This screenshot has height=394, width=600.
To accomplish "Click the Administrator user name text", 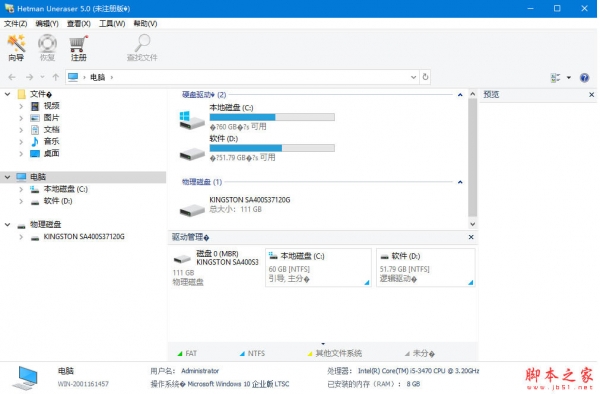I will (x=200, y=371).
